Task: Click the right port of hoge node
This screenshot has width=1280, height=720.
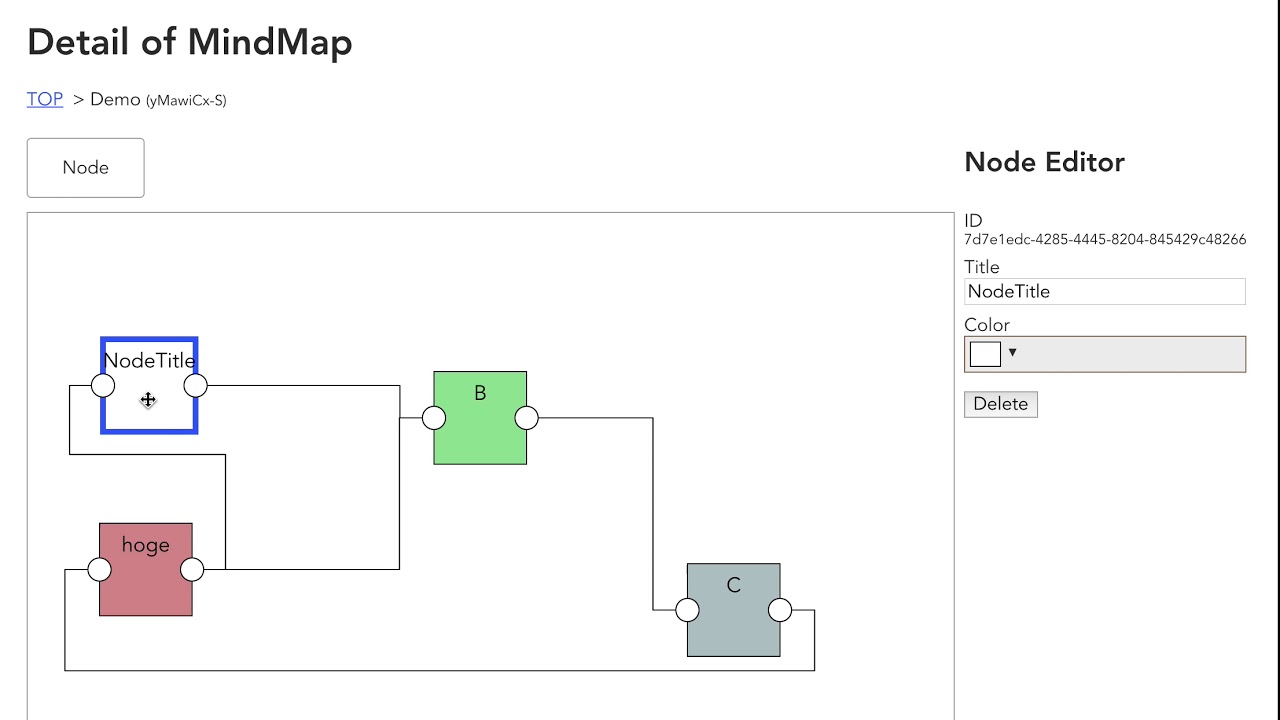Action: 192,570
